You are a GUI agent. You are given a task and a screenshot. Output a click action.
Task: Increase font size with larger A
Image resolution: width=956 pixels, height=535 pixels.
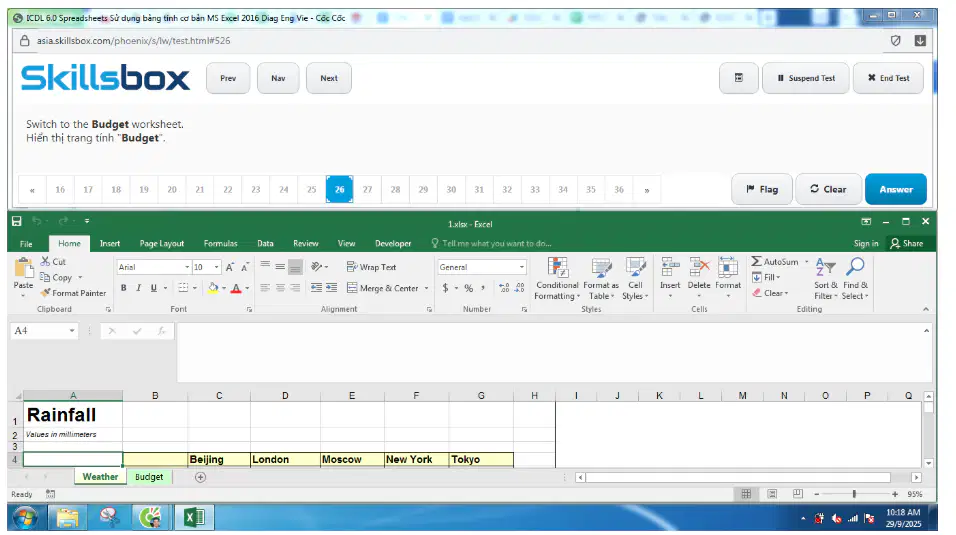click(230, 267)
